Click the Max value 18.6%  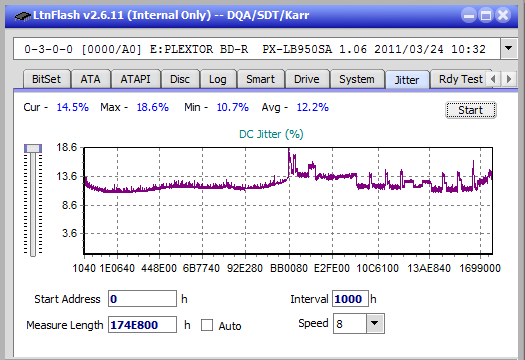click(x=152, y=107)
